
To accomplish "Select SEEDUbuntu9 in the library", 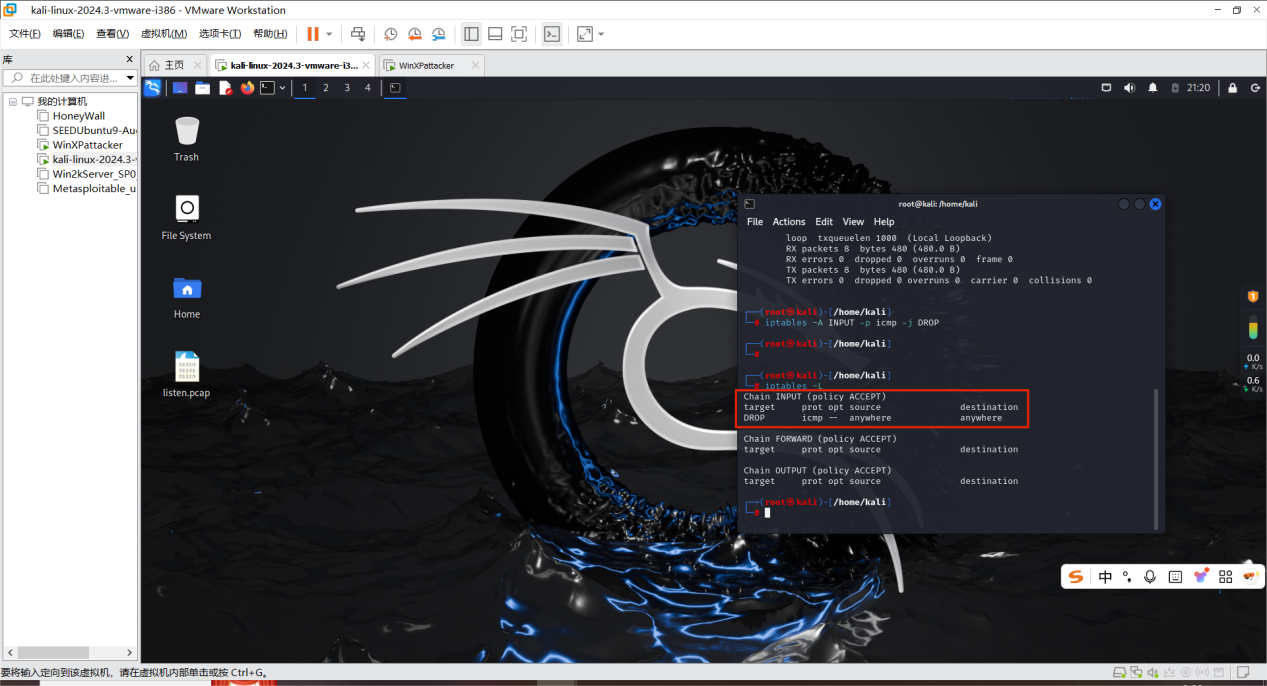I will 87,130.
